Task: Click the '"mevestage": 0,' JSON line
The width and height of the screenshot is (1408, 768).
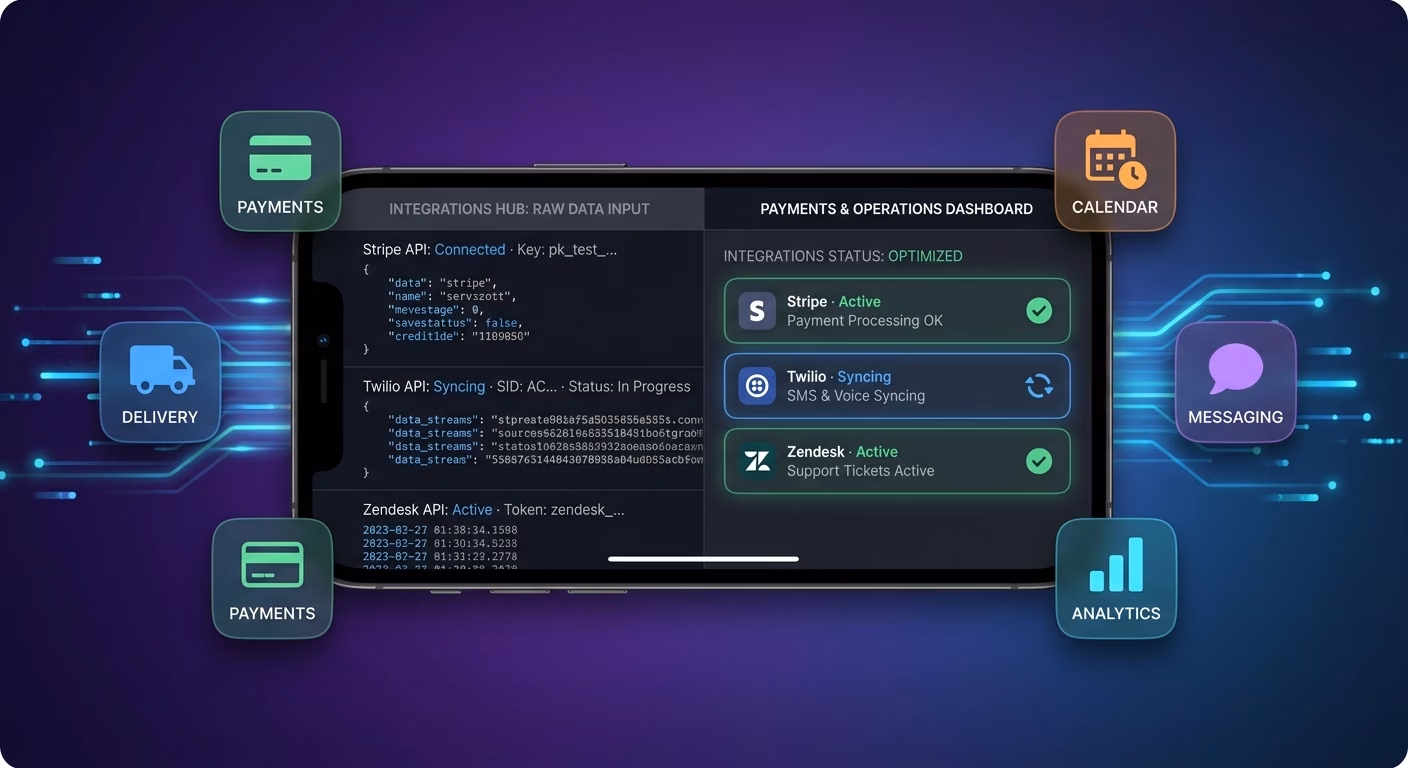Action: pyautogui.click(x=435, y=310)
